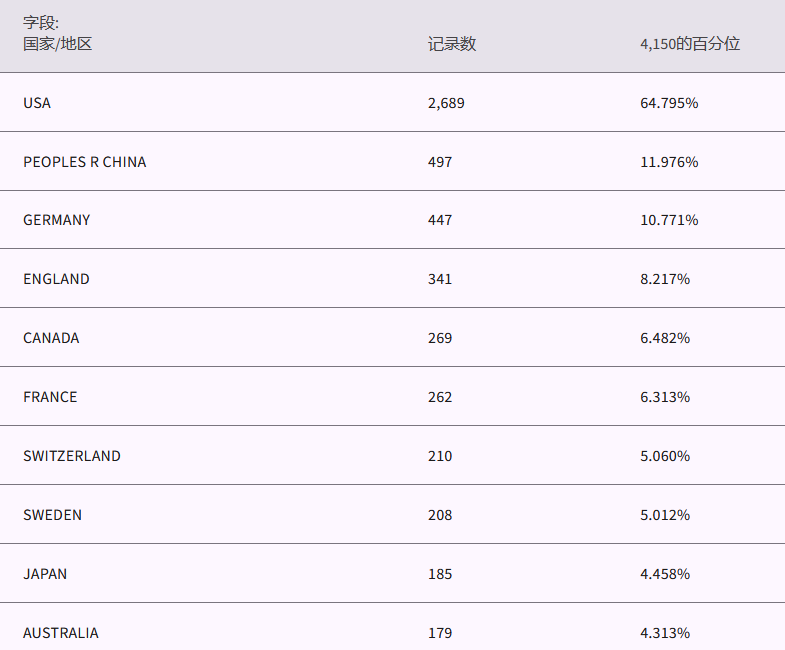
Task: Select the AUSTRALIA country entry
Action: pos(61,633)
